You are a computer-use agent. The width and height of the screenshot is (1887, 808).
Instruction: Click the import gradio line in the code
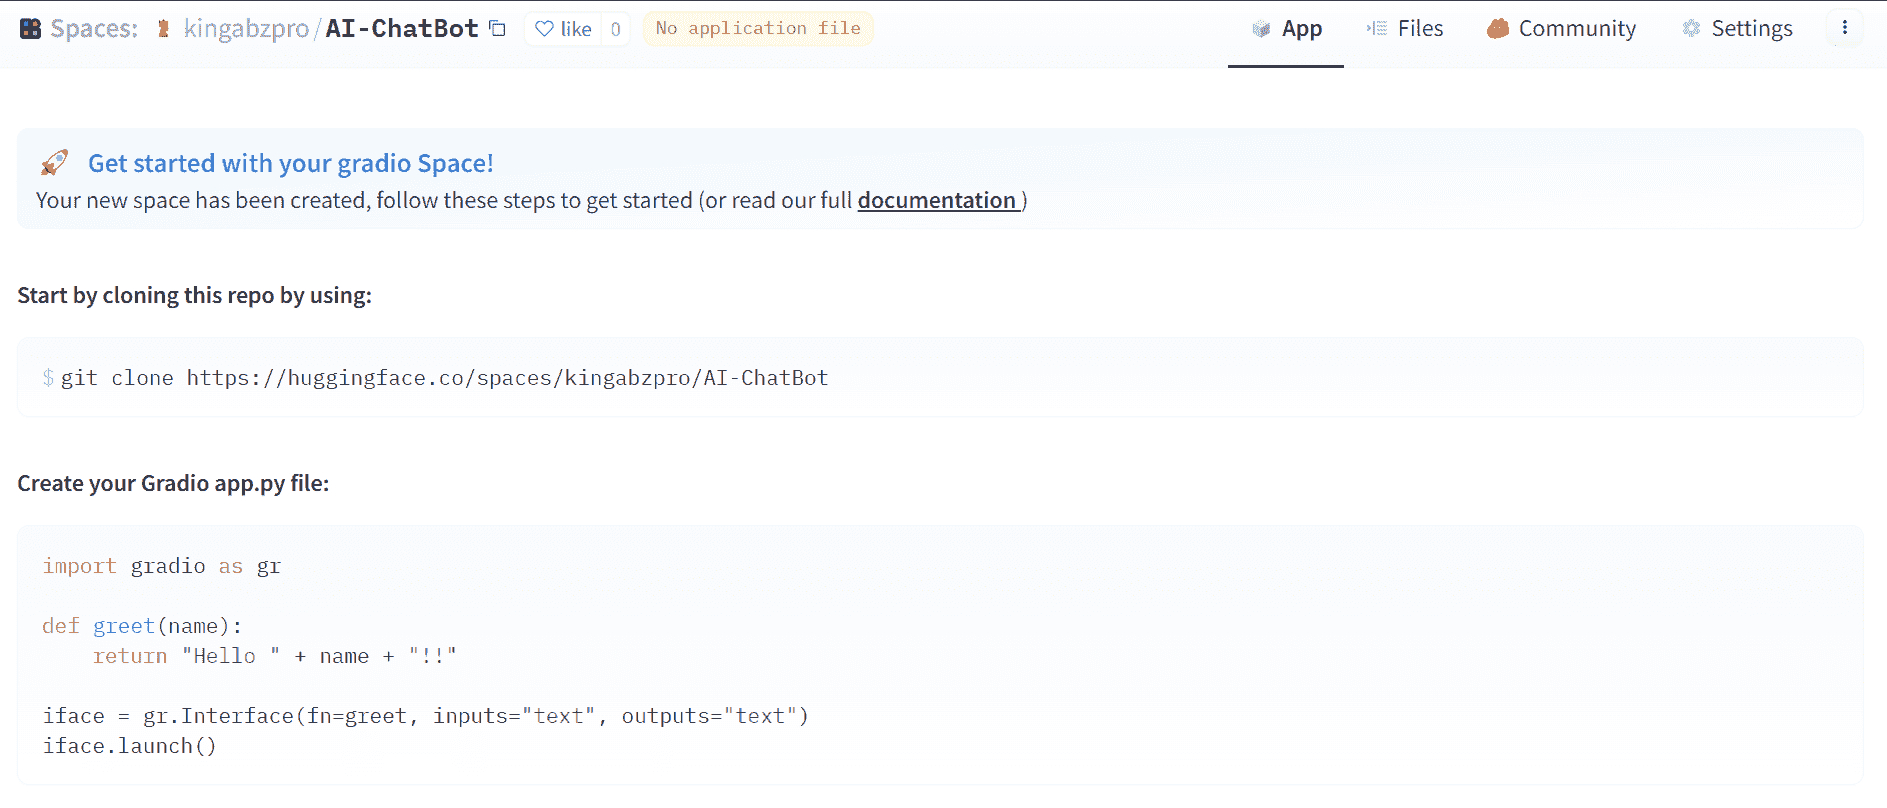[x=162, y=566]
